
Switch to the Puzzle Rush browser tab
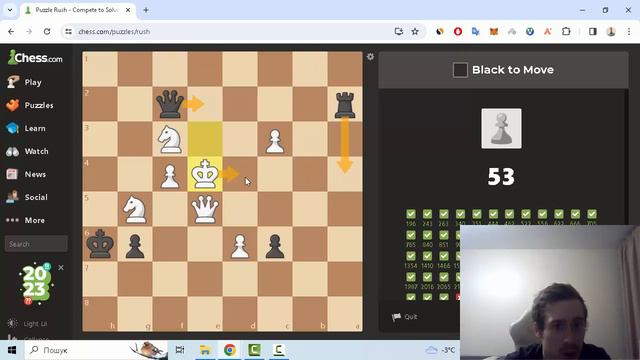click(x=77, y=10)
